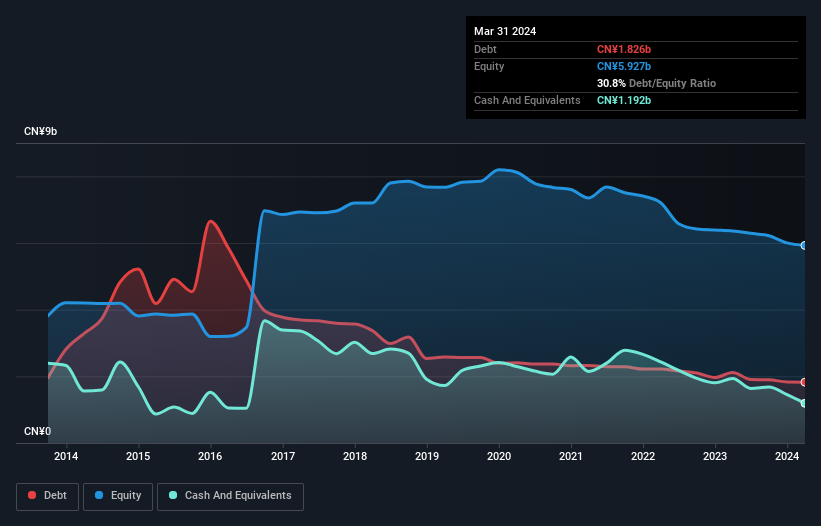This screenshot has width=821, height=526.
Task: Click the tooltip Equity row label
Action: [489, 66]
